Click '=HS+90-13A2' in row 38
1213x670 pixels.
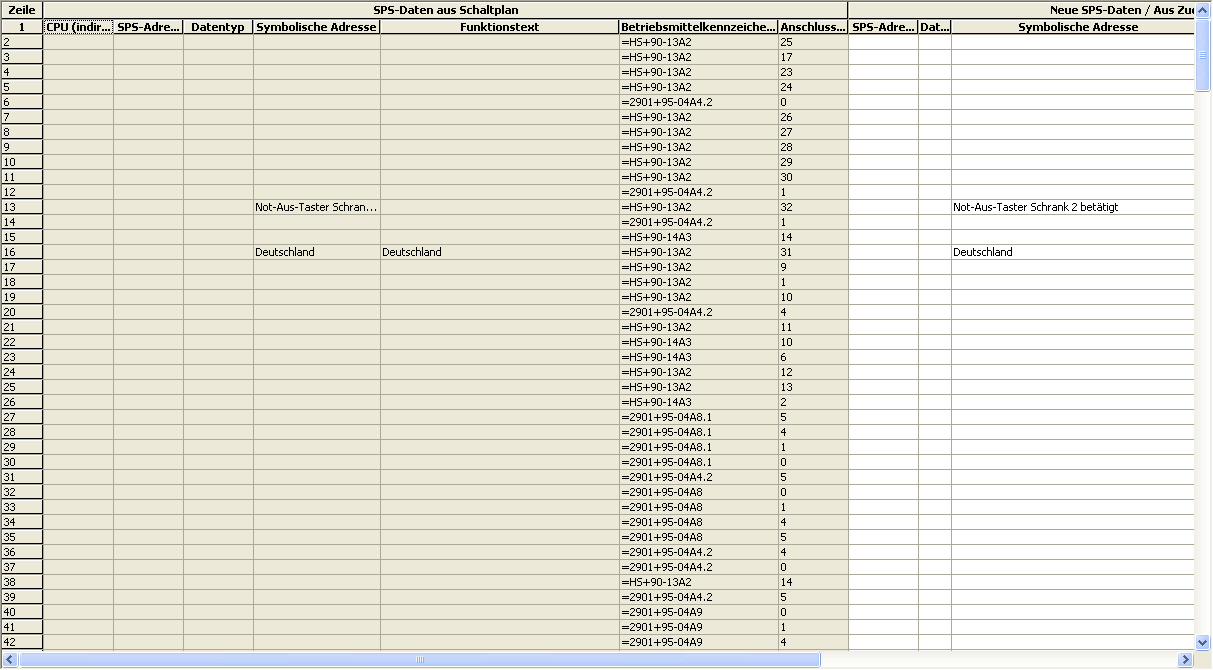(698, 582)
